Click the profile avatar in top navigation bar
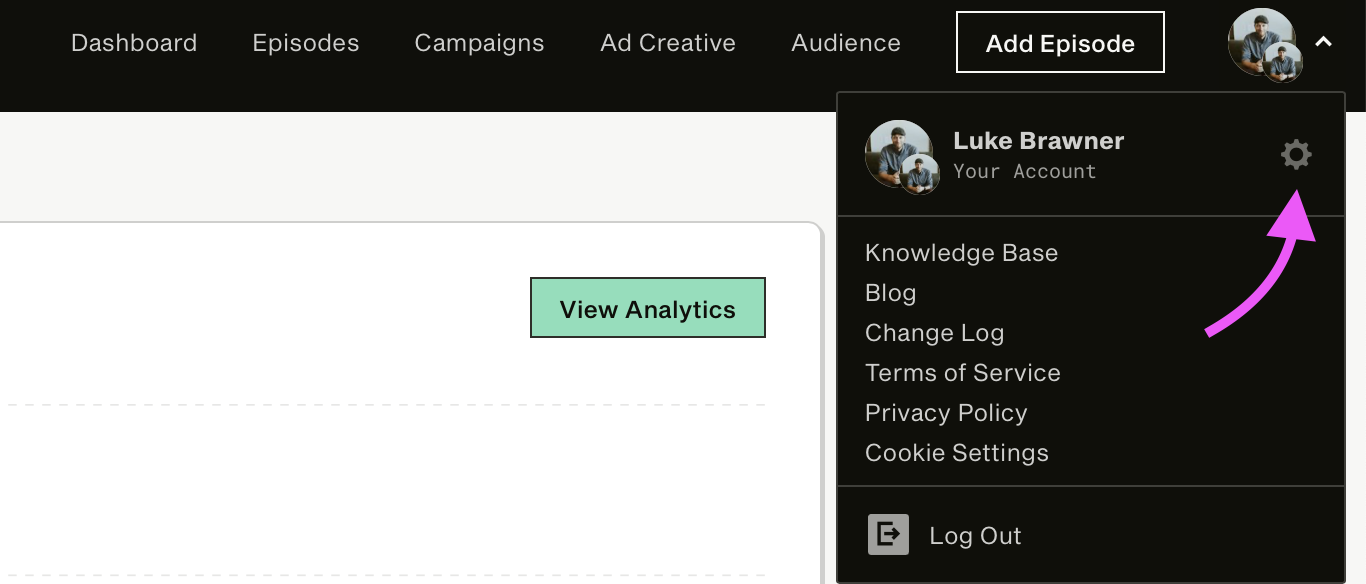 tap(1264, 44)
